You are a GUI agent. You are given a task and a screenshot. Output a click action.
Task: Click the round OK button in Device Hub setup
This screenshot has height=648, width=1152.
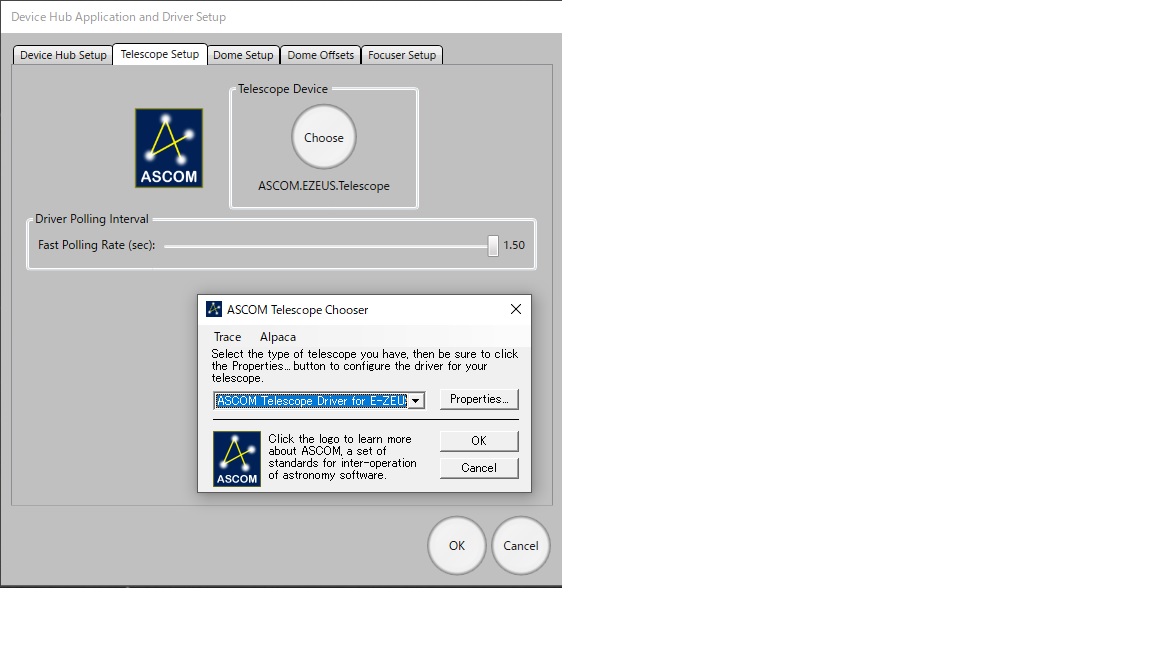pos(457,545)
